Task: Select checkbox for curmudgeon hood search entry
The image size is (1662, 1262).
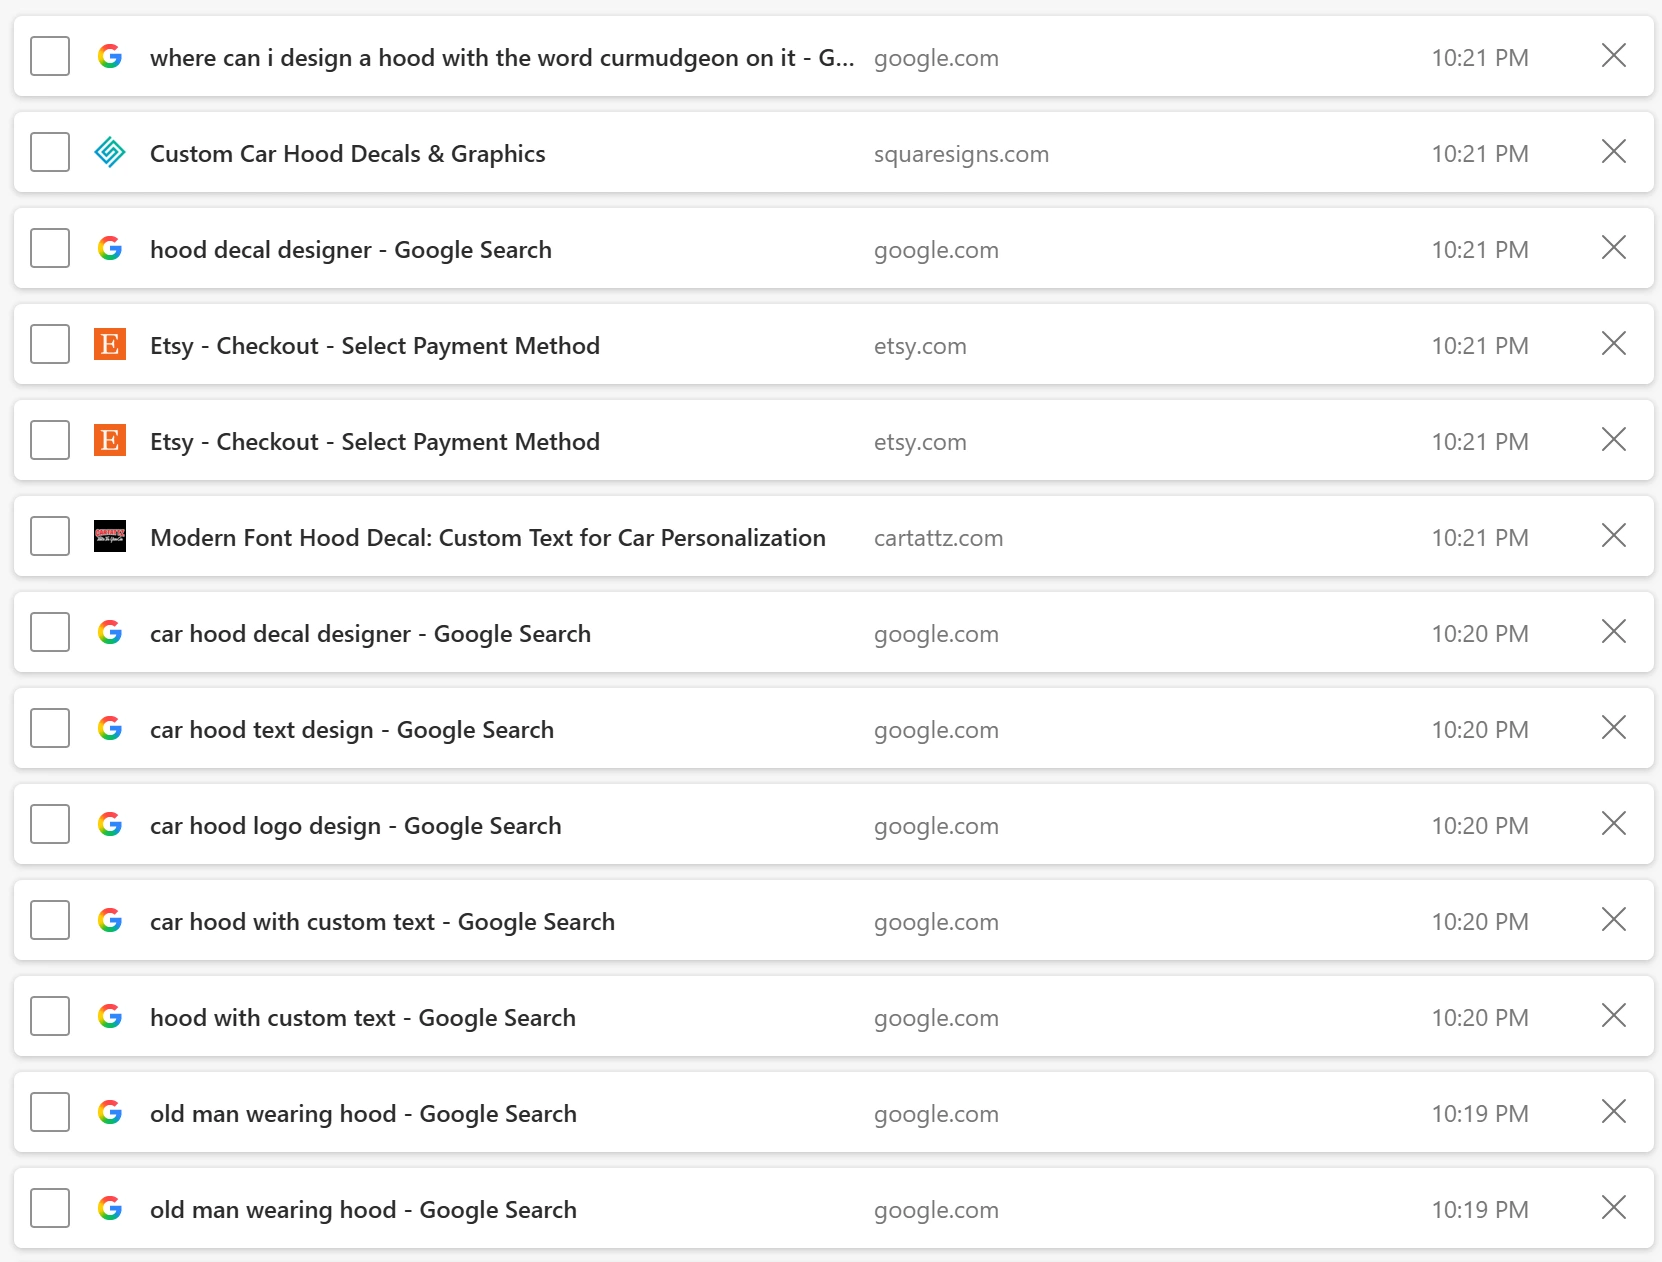Action: click(50, 57)
